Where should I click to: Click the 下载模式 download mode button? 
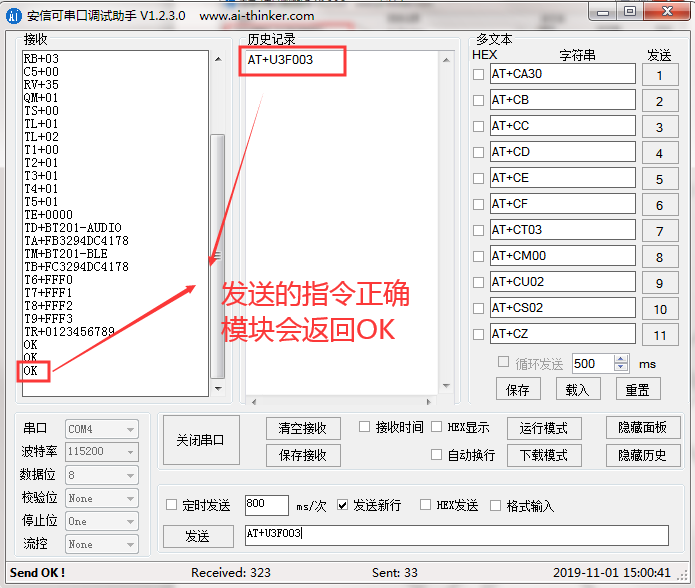pyautogui.click(x=544, y=455)
